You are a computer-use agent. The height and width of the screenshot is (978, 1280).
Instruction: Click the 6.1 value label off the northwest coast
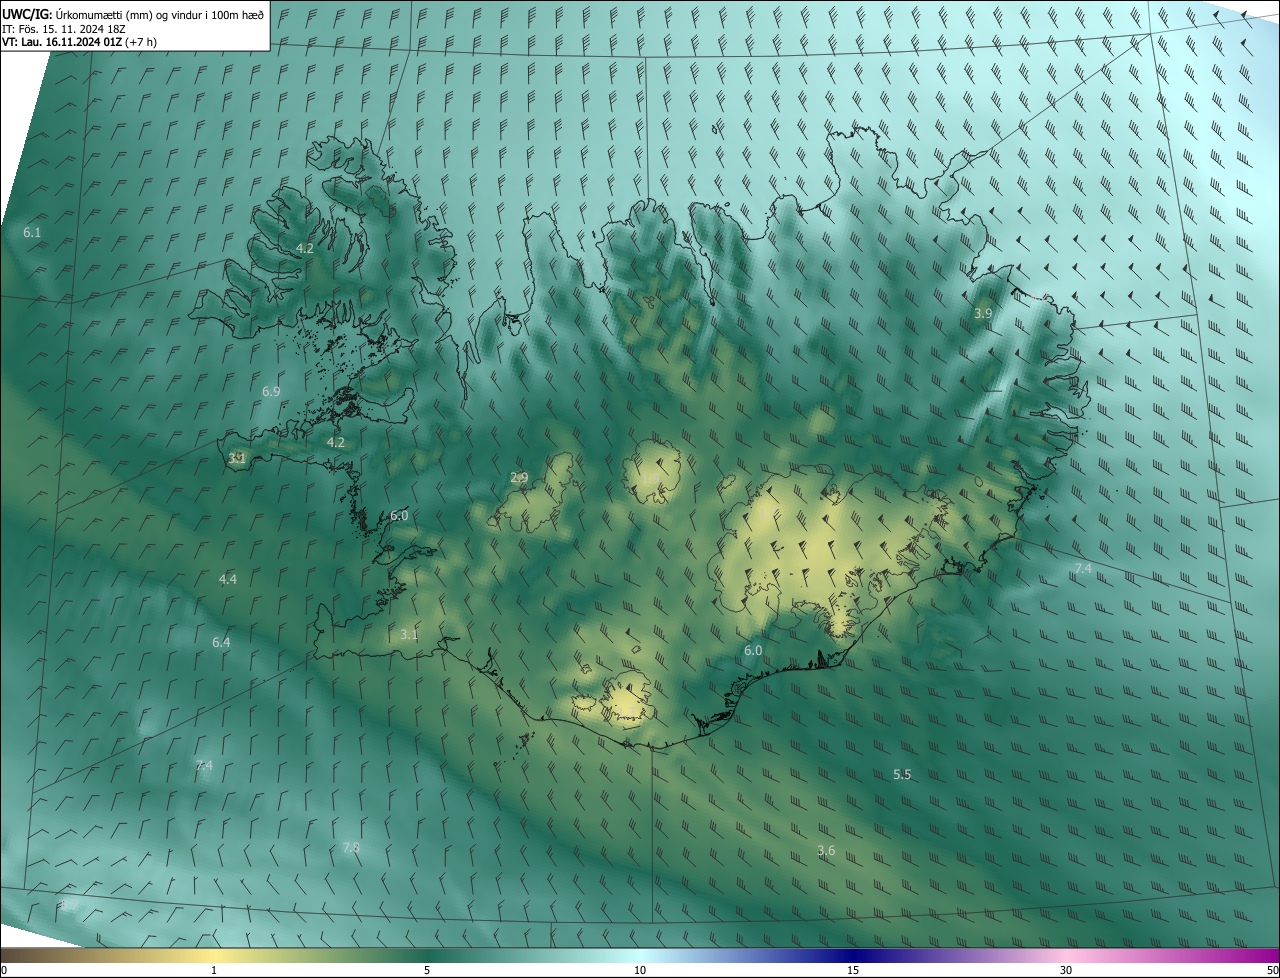32,232
